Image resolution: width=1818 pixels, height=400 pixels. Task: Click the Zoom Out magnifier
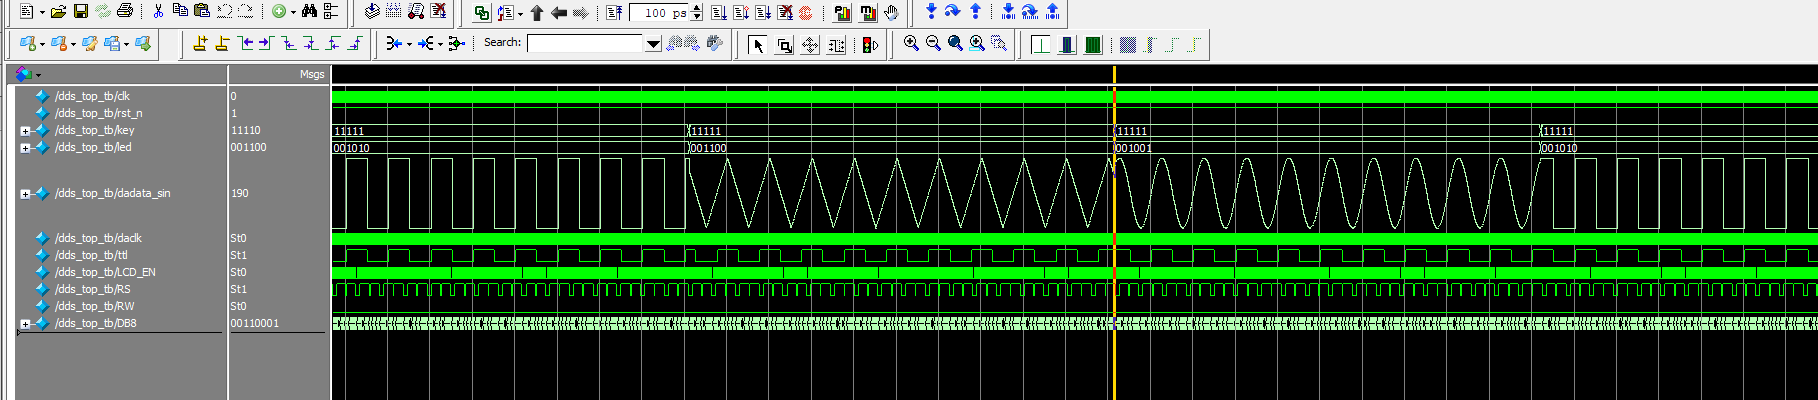[933, 43]
